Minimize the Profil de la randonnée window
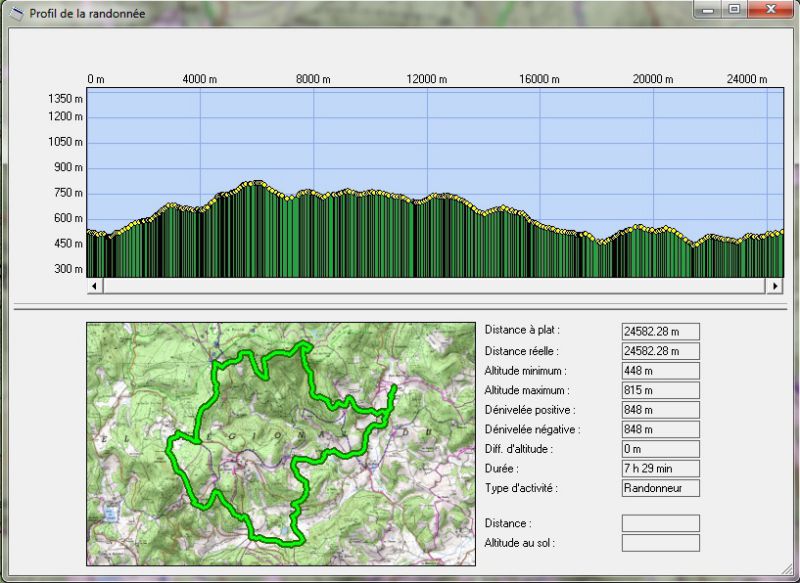Viewport: 800px width, 583px height. coord(708,9)
